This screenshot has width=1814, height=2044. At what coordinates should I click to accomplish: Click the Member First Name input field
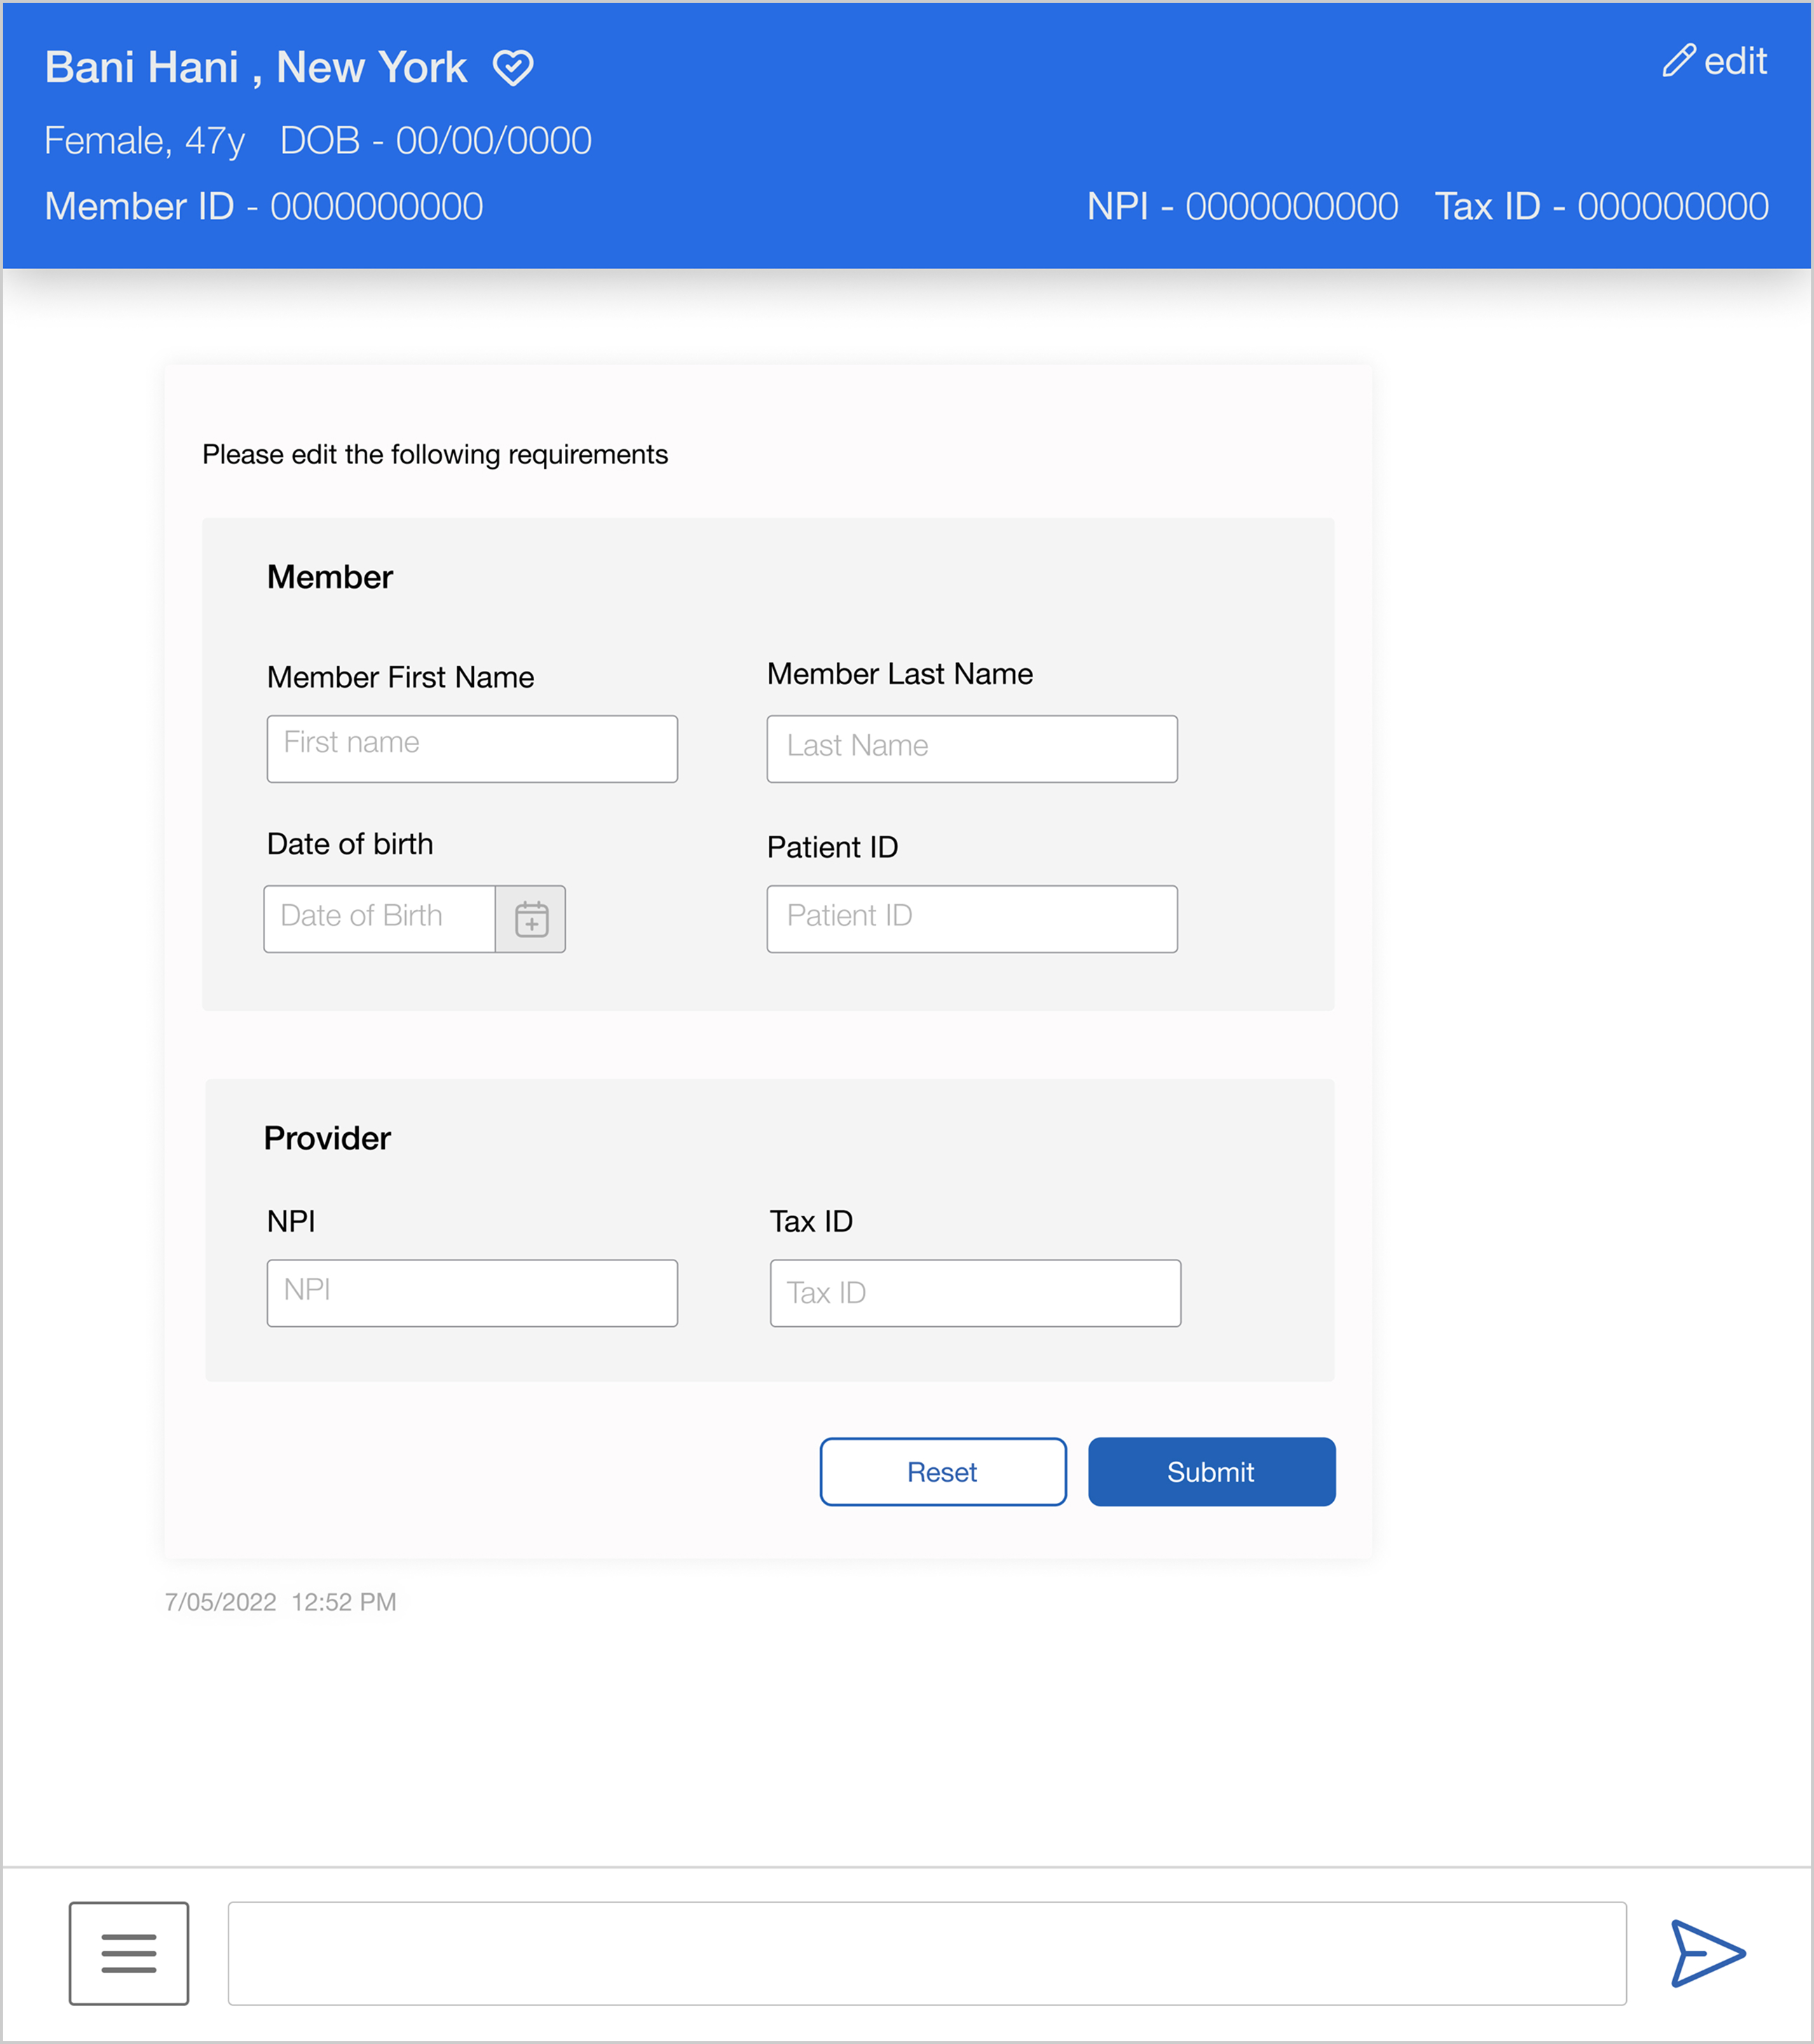coord(472,748)
